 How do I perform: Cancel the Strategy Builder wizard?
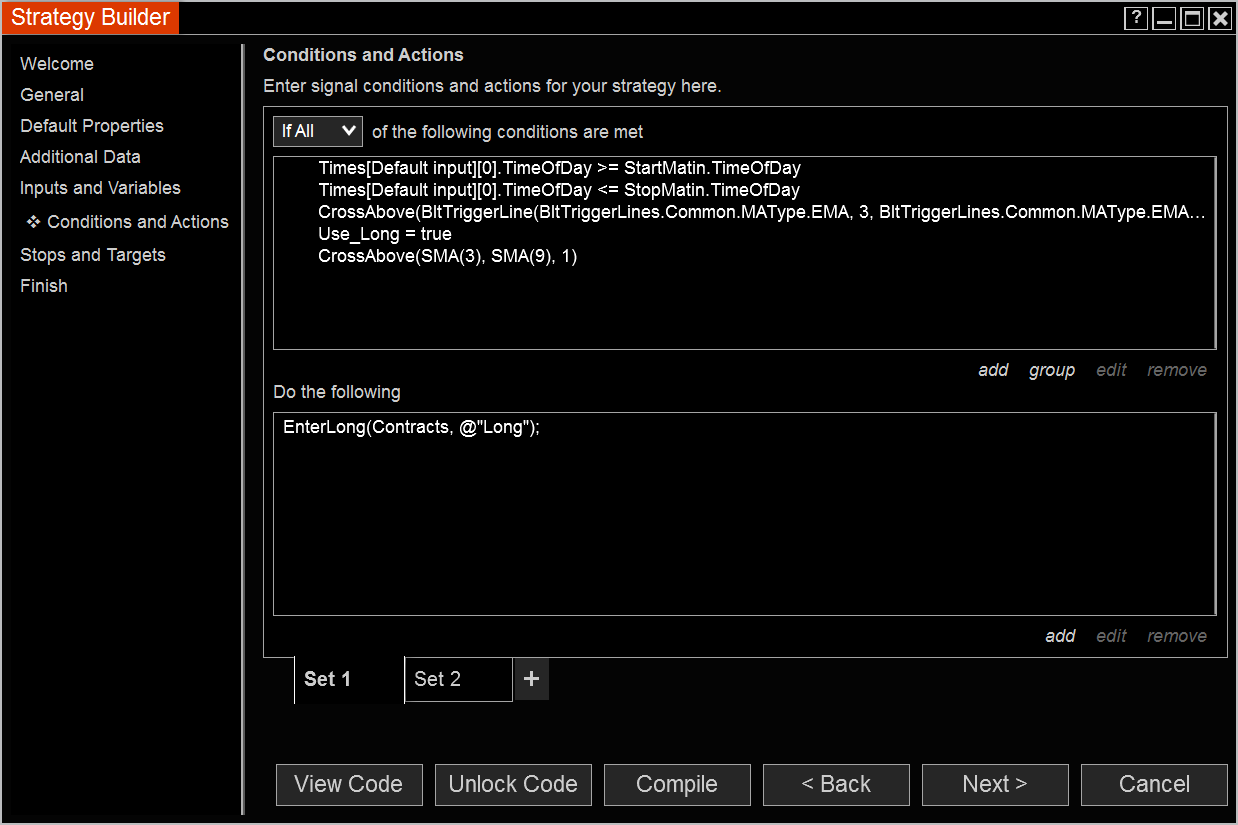point(1154,785)
